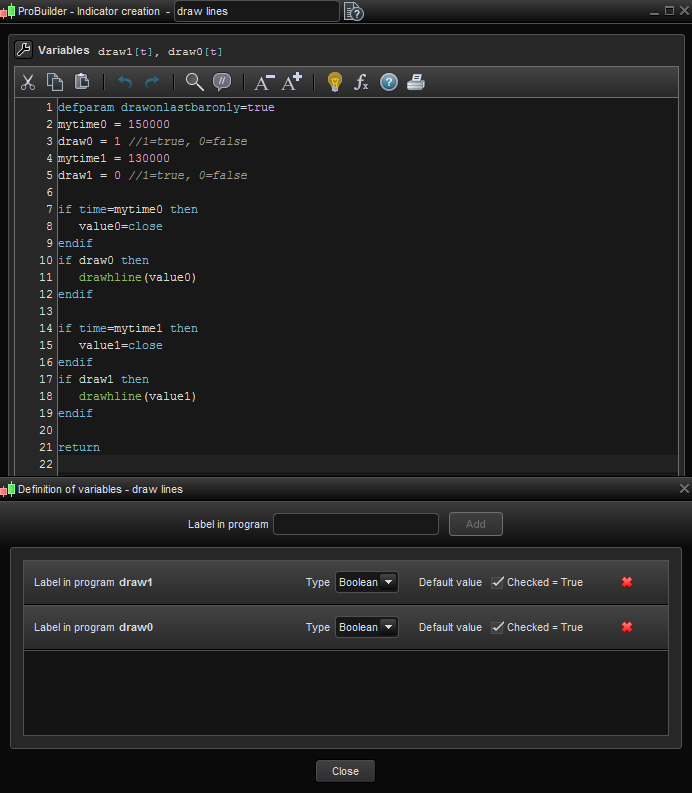Viewport: 692px width, 793px height.
Task: Remove the draw0 variable with red X
Action: 627,627
